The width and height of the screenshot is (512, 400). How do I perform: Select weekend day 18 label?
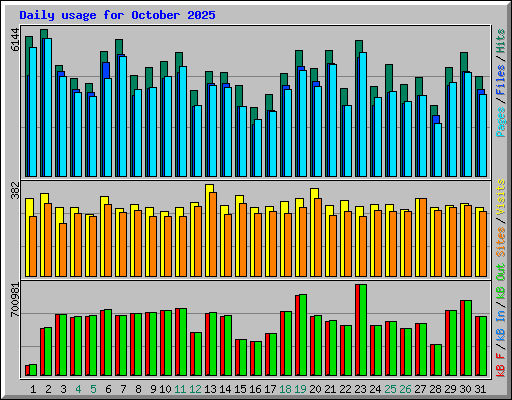tap(285, 389)
